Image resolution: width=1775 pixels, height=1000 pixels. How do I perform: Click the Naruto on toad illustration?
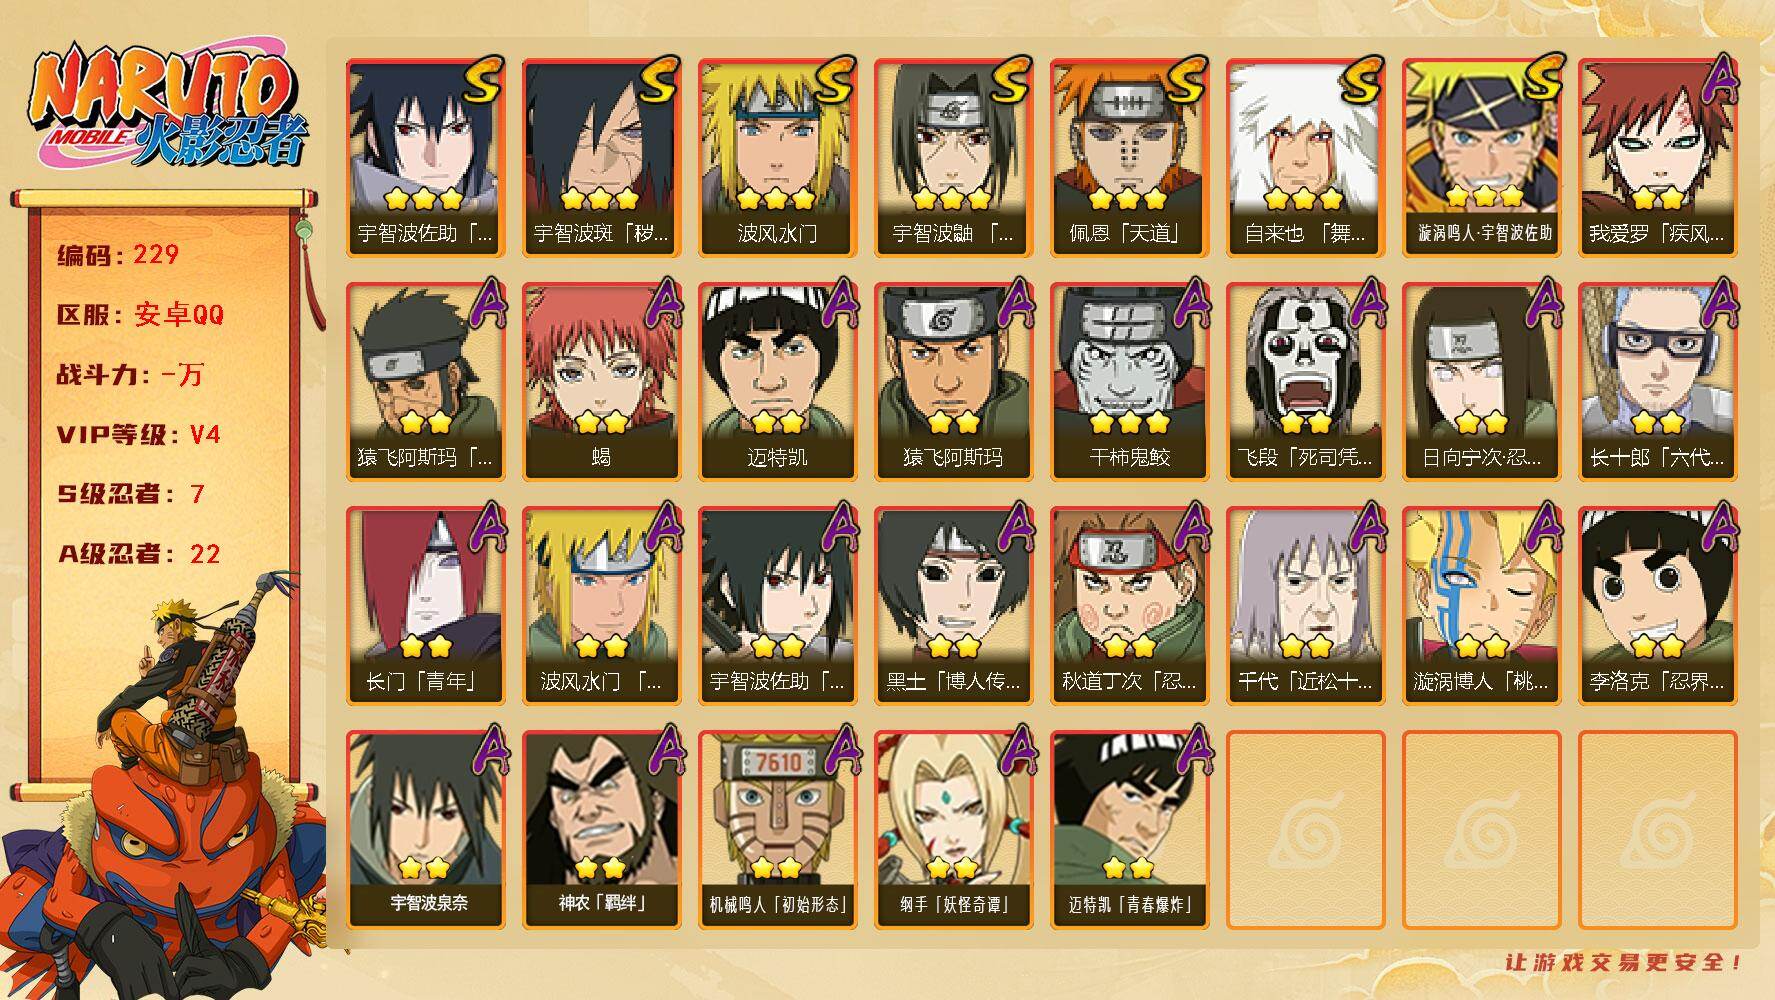click(165, 790)
